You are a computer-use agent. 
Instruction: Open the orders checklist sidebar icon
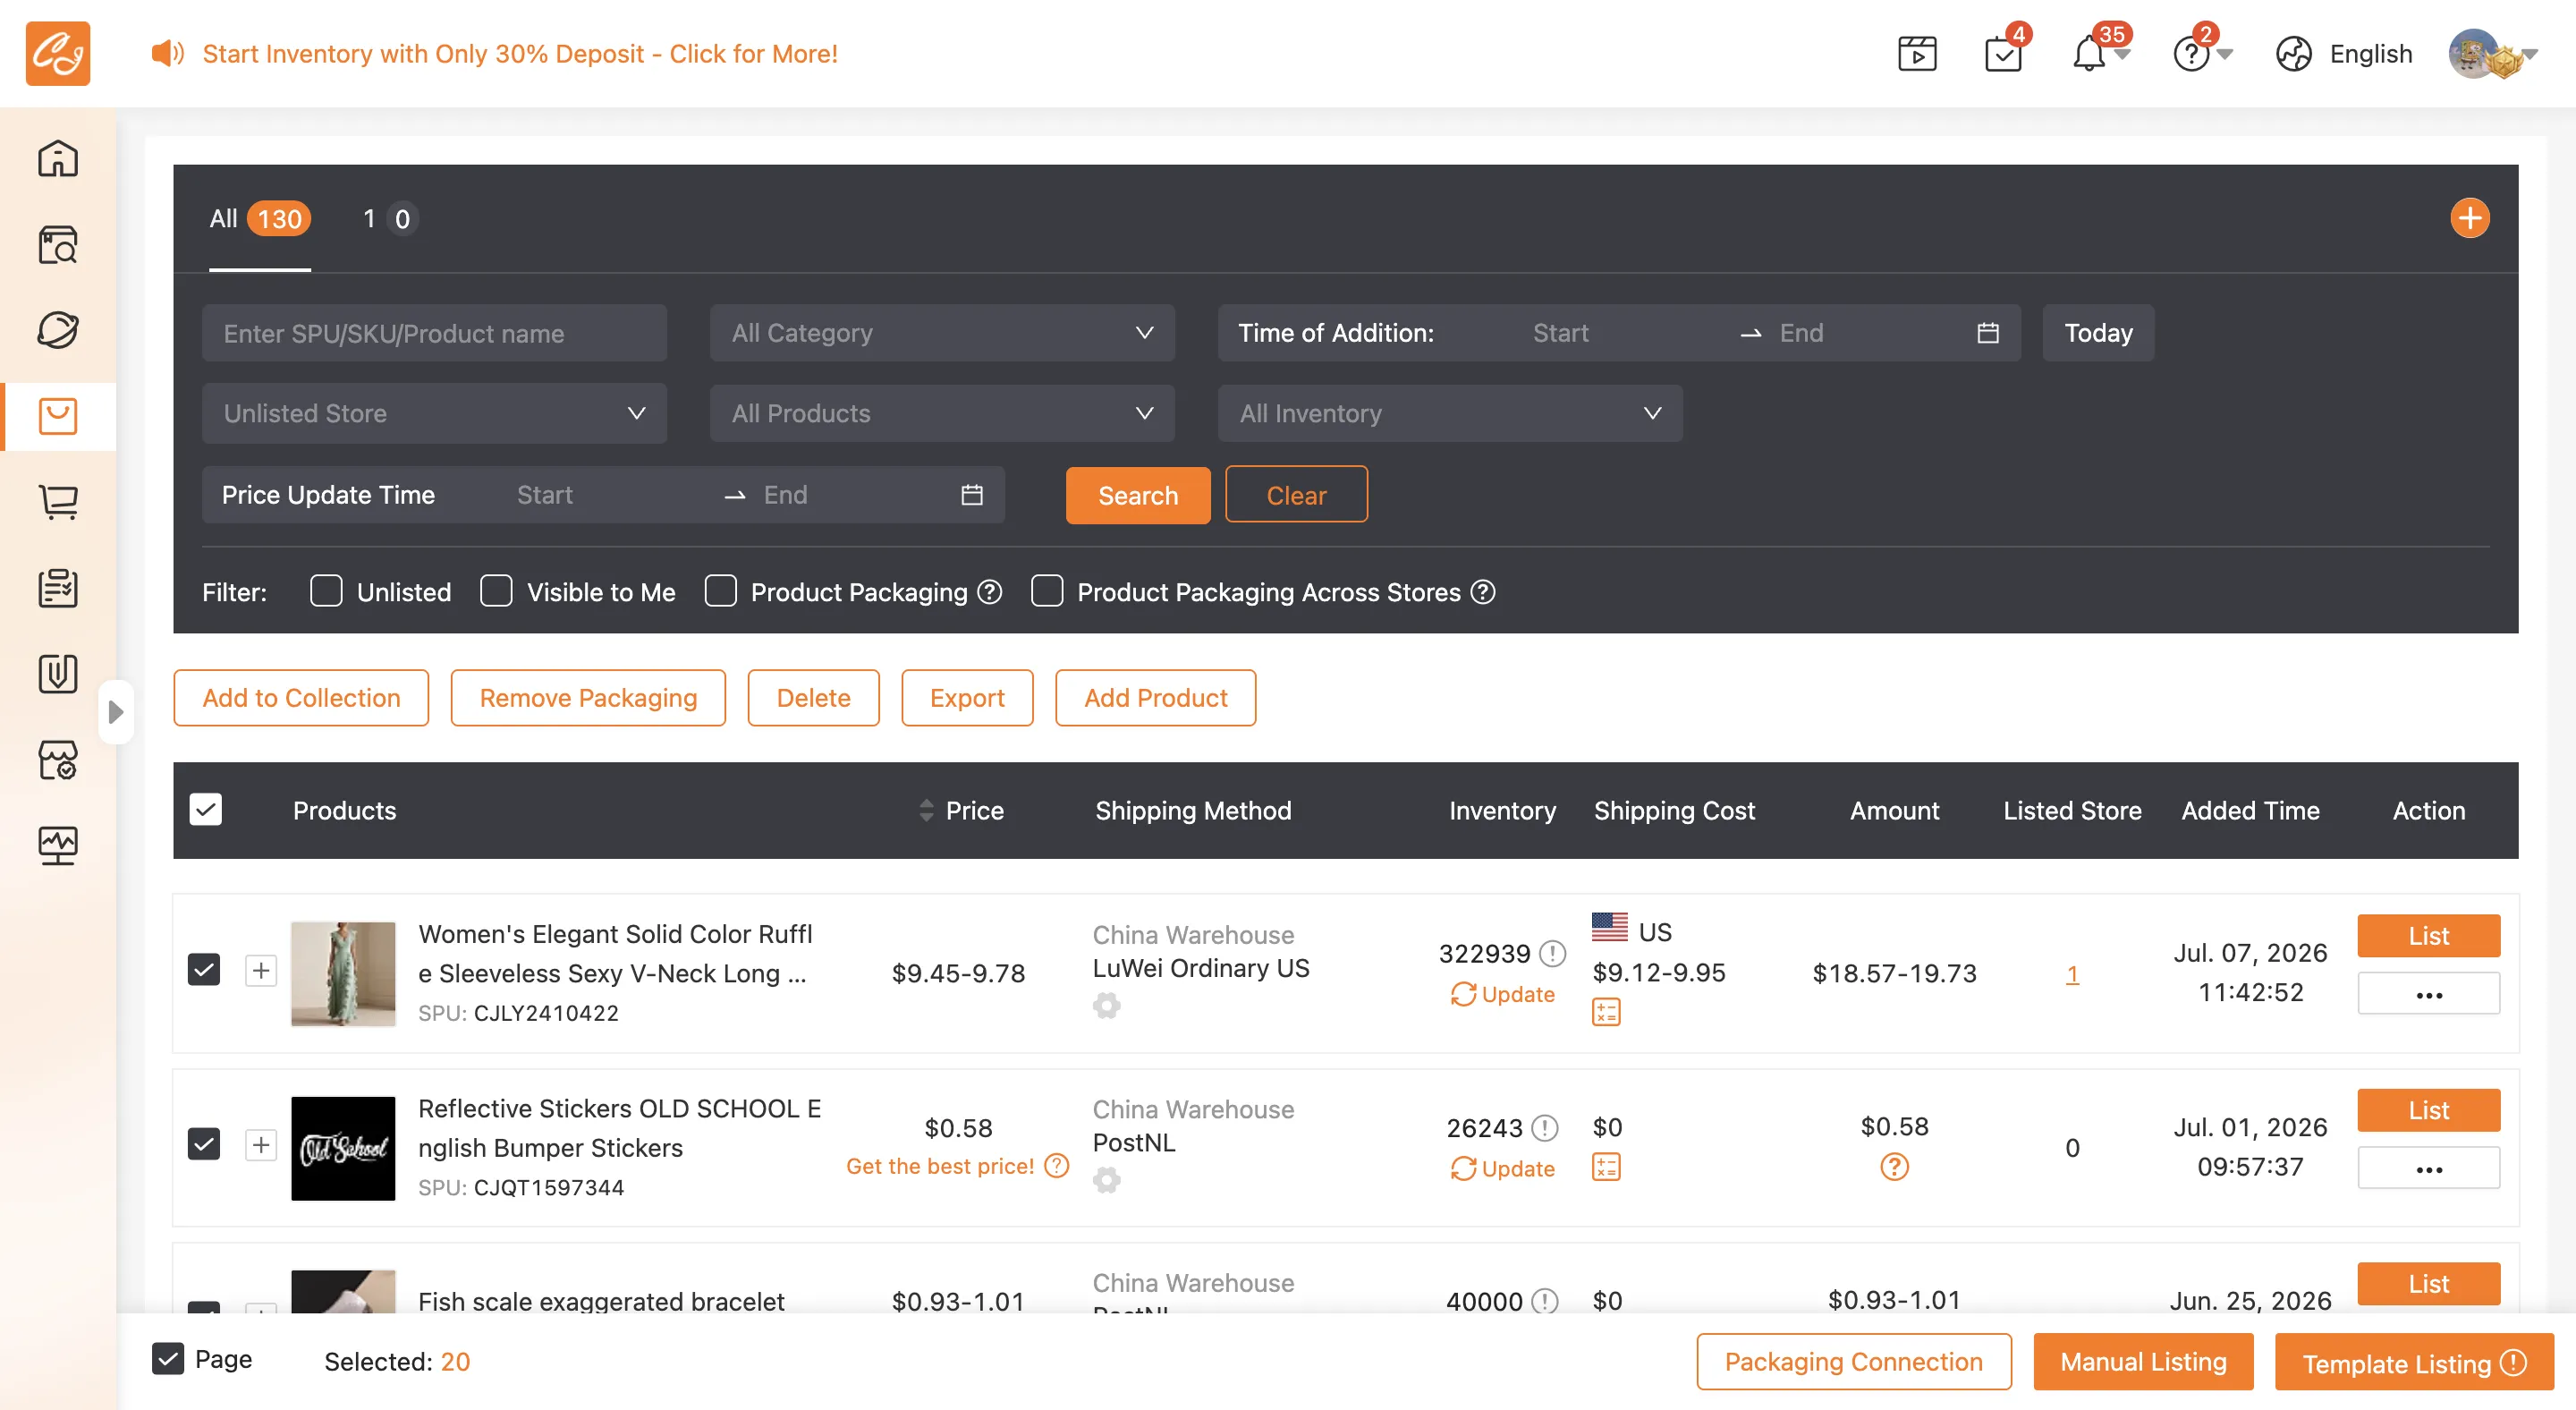tap(57, 588)
